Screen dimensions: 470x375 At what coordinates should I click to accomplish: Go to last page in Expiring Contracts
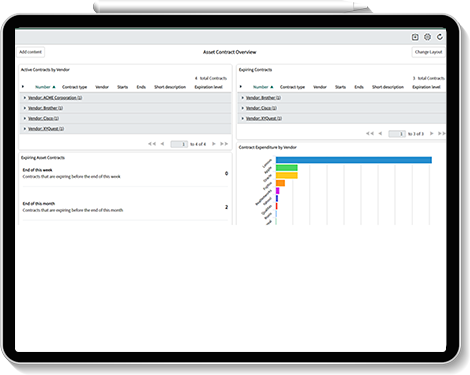tap(442, 134)
